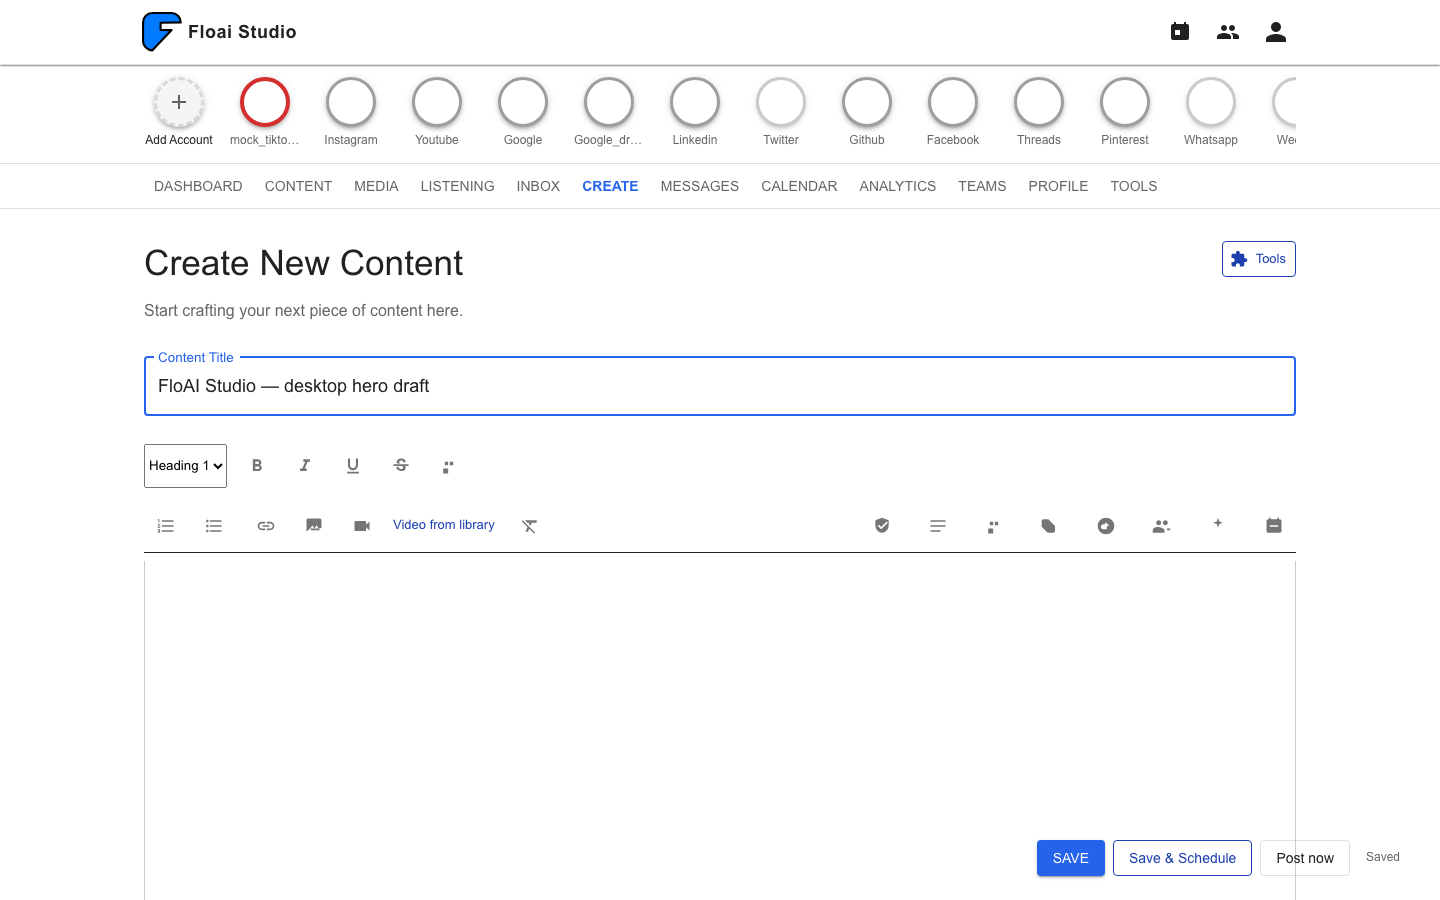
Task: Click the Save & Schedule button
Action: tap(1182, 858)
